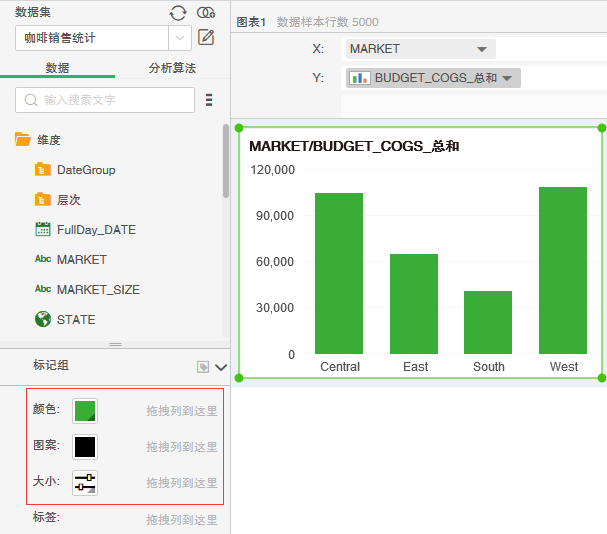Screen dimensions: 607x534
Task: Open the three-dot options next to search
Action: [x=209, y=100]
